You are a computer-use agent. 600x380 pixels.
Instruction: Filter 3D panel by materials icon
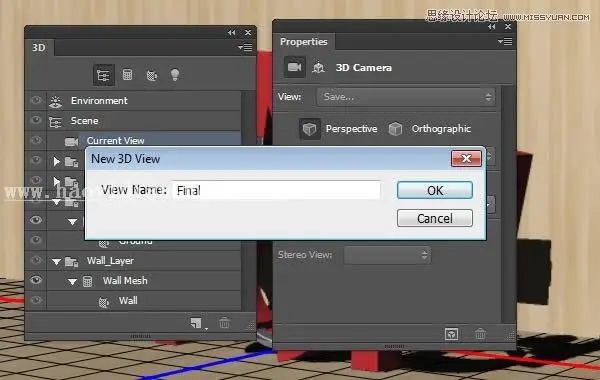click(152, 75)
